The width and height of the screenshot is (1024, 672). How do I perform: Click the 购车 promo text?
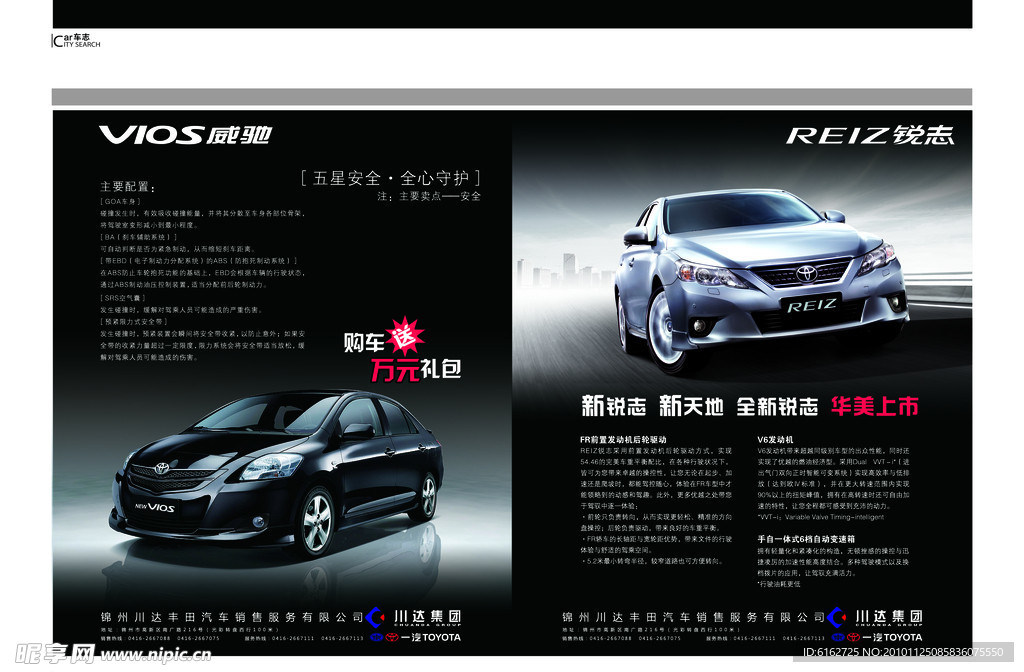click(x=364, y=342)
